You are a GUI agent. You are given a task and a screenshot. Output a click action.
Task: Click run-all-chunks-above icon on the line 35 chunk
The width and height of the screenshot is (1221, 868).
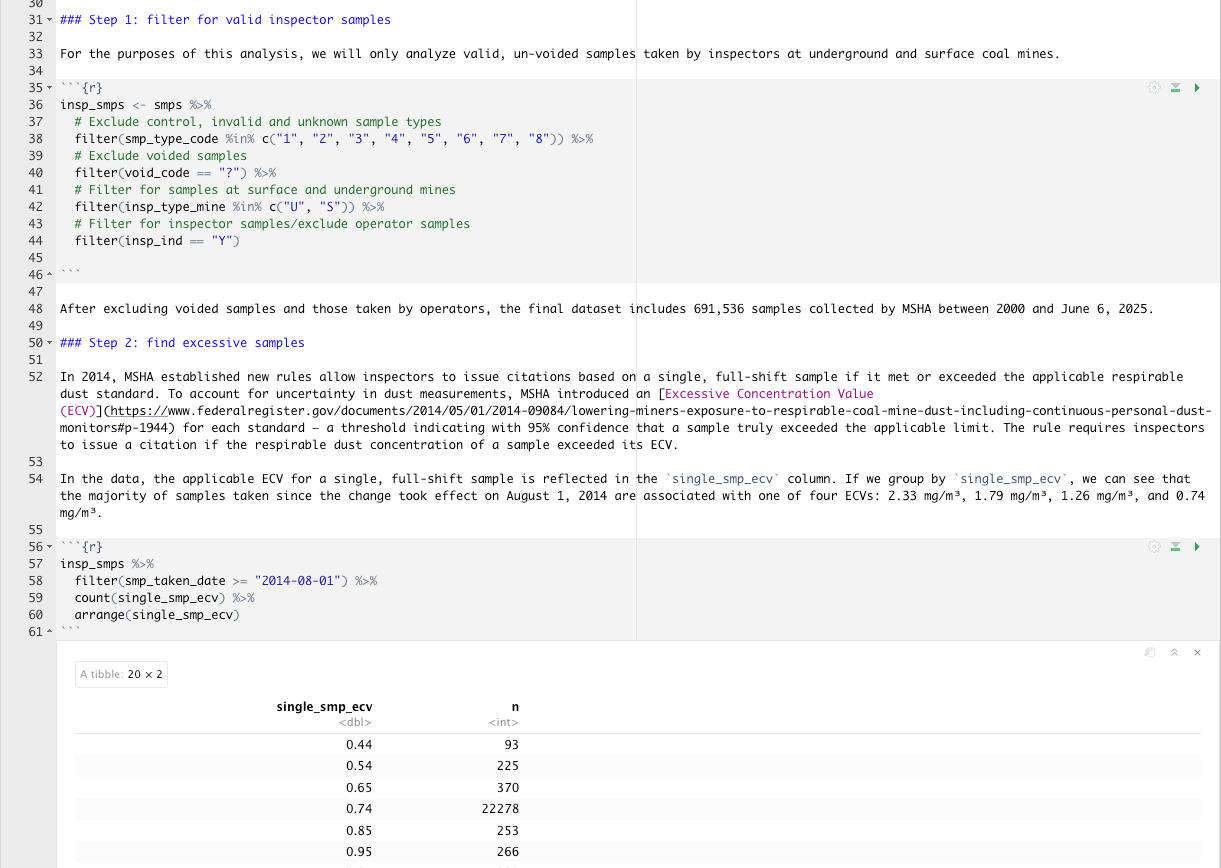1176,88
